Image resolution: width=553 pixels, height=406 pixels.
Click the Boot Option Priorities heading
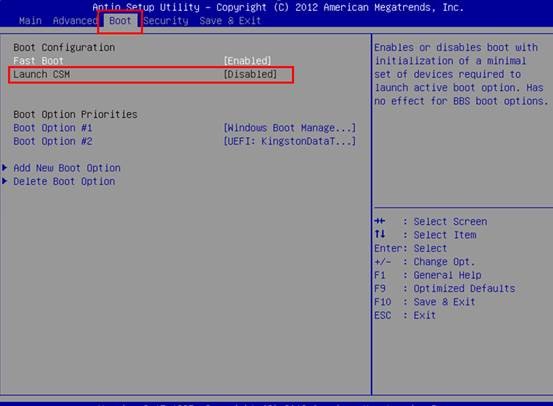tap(75, 114)
